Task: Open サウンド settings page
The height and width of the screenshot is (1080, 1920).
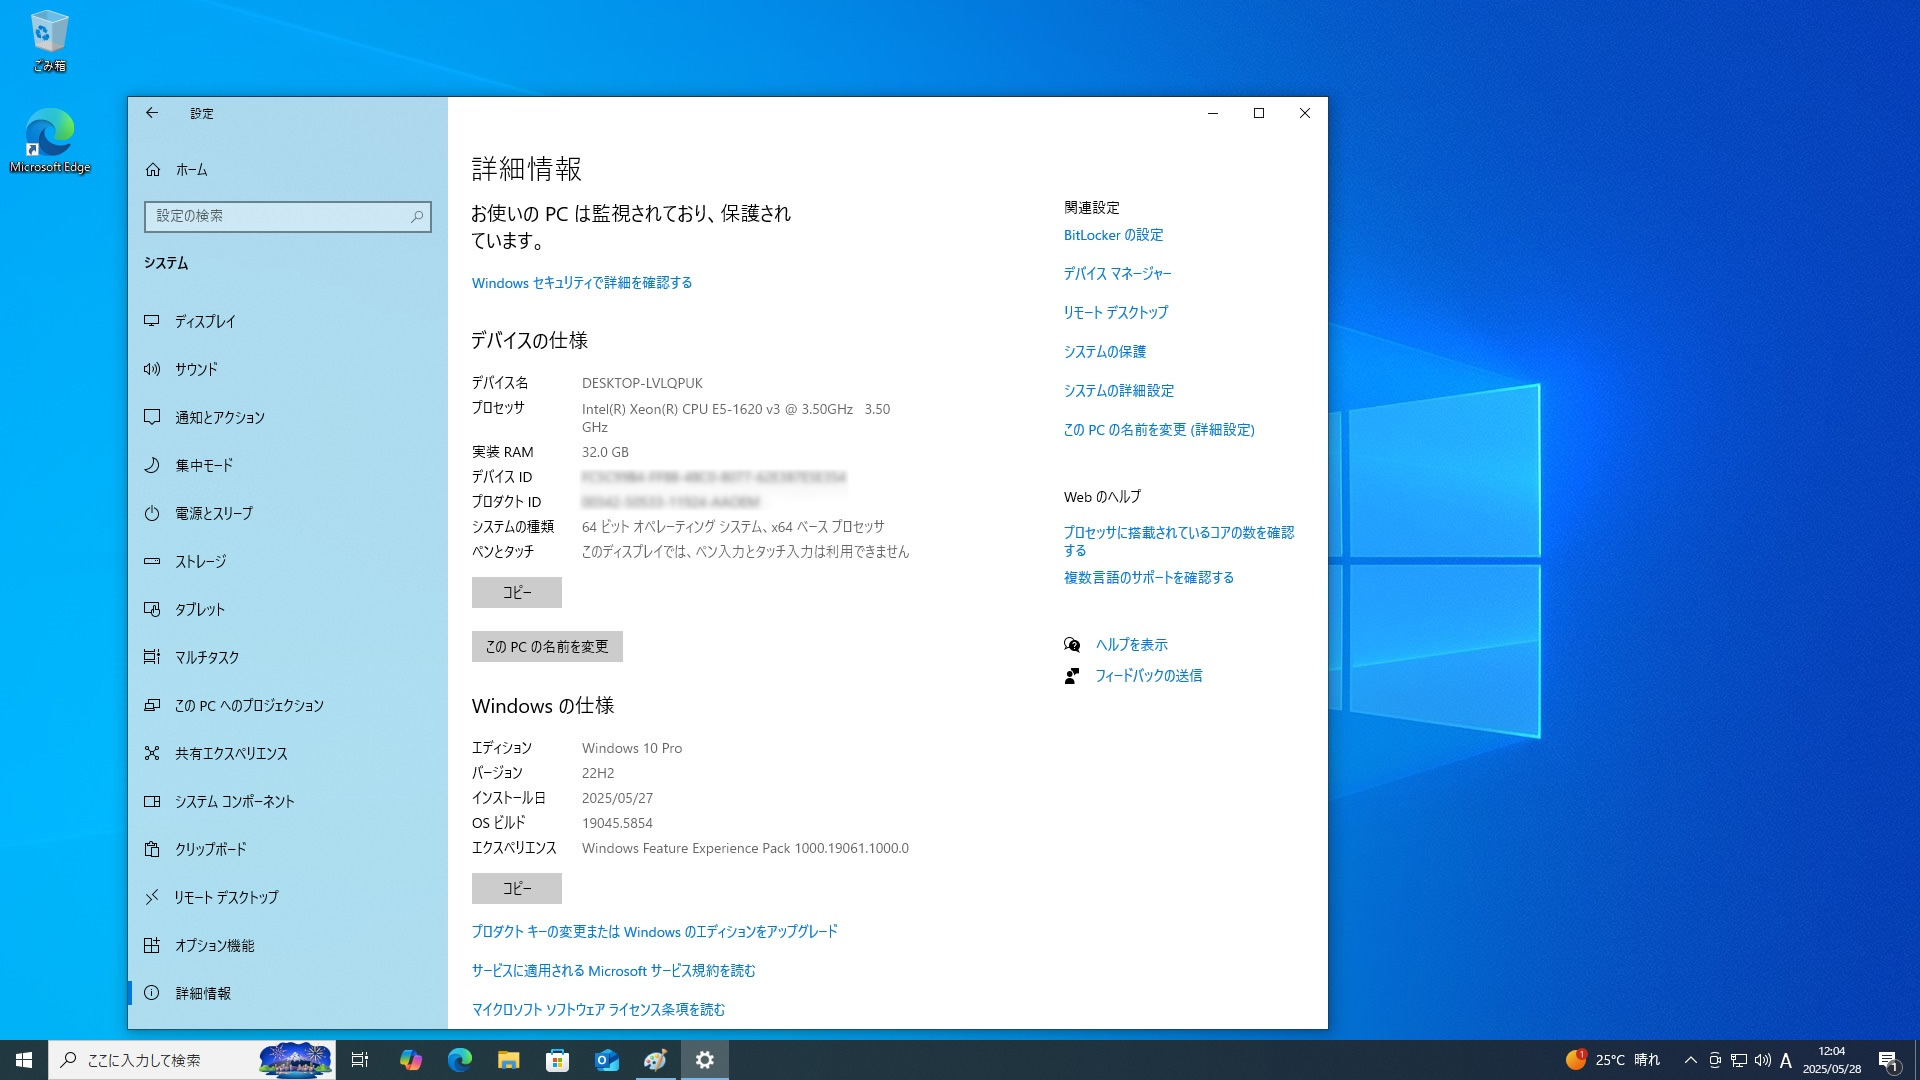Action: [288, 369]
